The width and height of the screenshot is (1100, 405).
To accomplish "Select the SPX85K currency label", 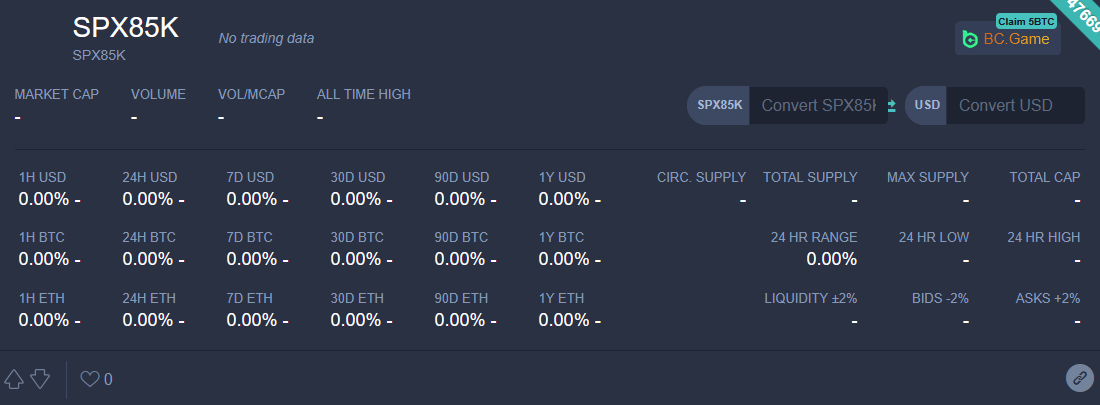I will pos(719,105).
